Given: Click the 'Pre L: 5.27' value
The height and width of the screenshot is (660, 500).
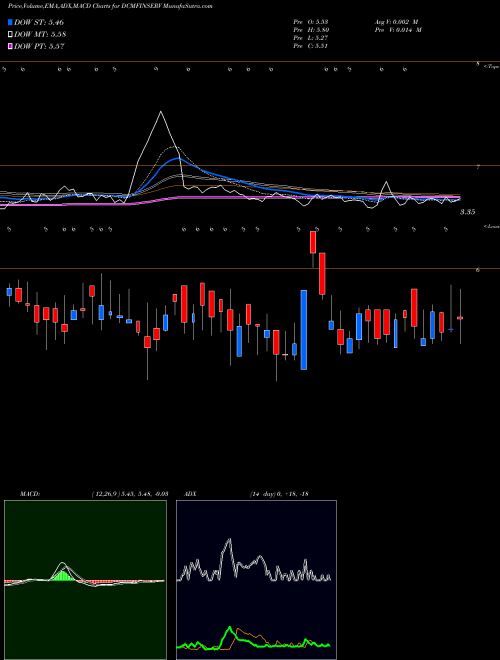Looking at the screenshot, I should point(311,38).
